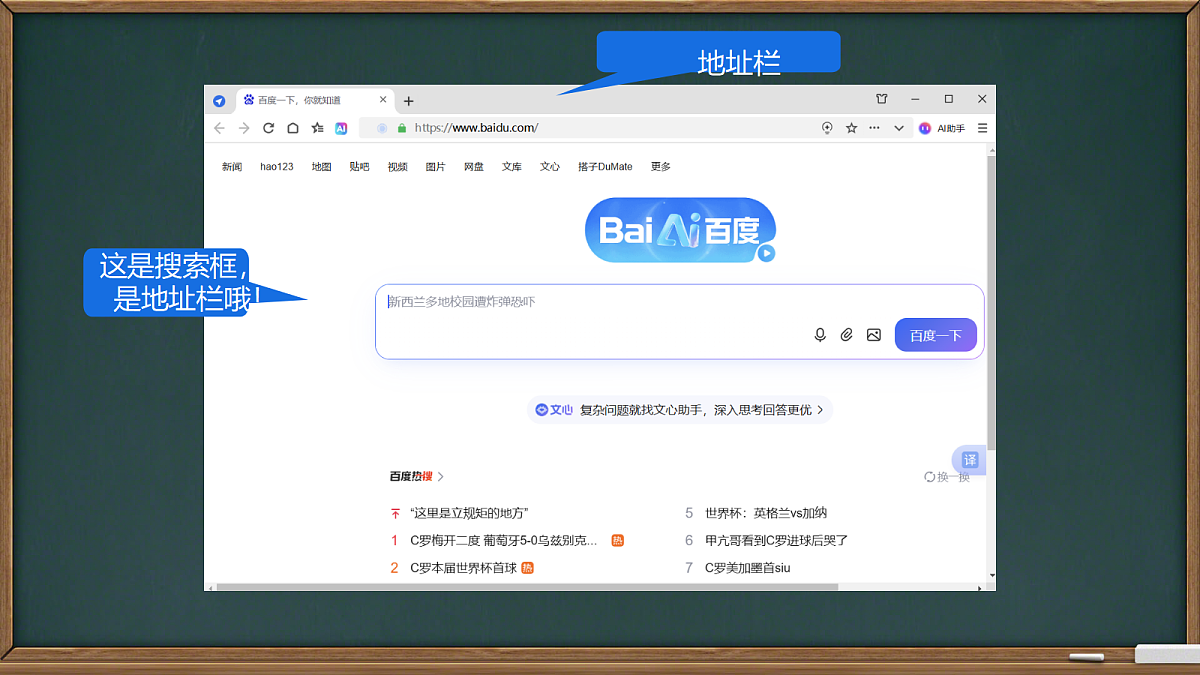Viewport: 1200px width, 675px height.
Task: Open the three-dots more options icon
Action: tap(875, 128)
